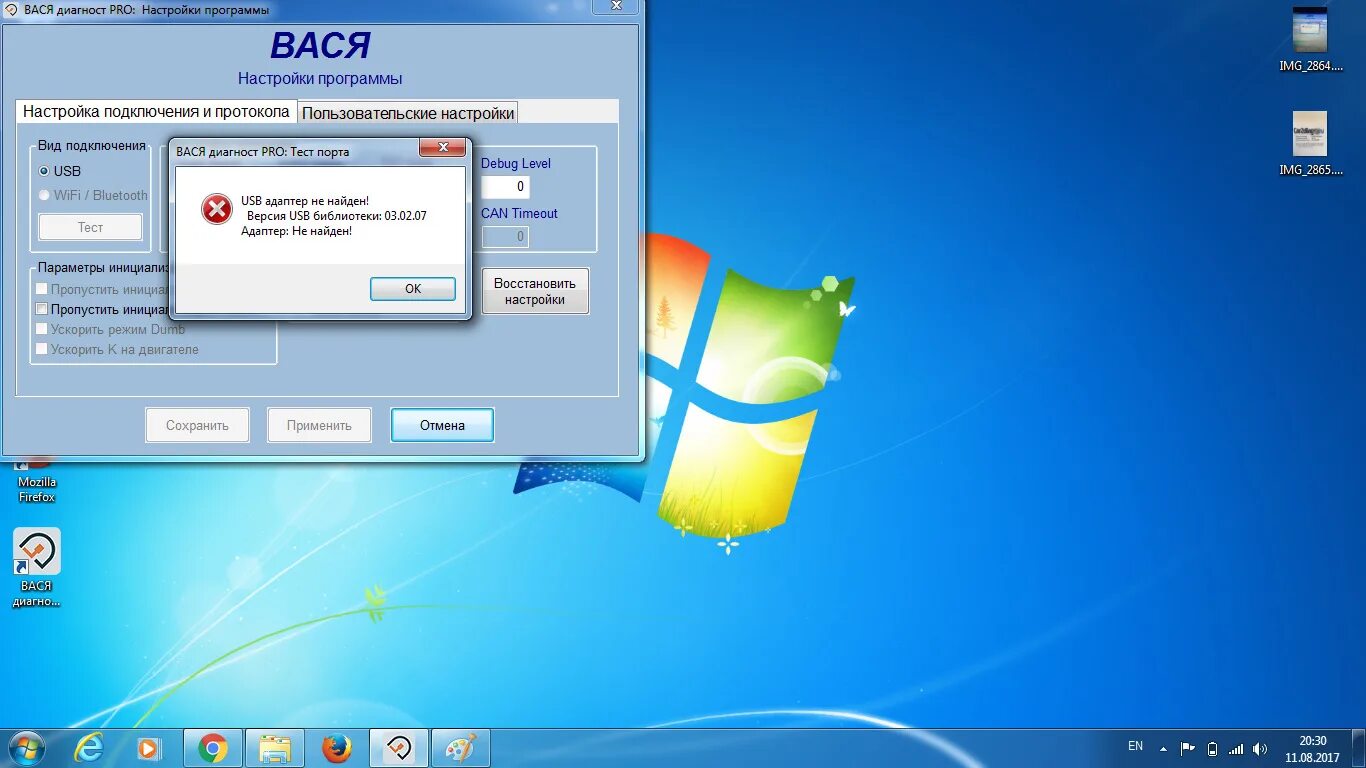
Task: Switch to Google Chrome in taskbar
Action: pos(212,748)
